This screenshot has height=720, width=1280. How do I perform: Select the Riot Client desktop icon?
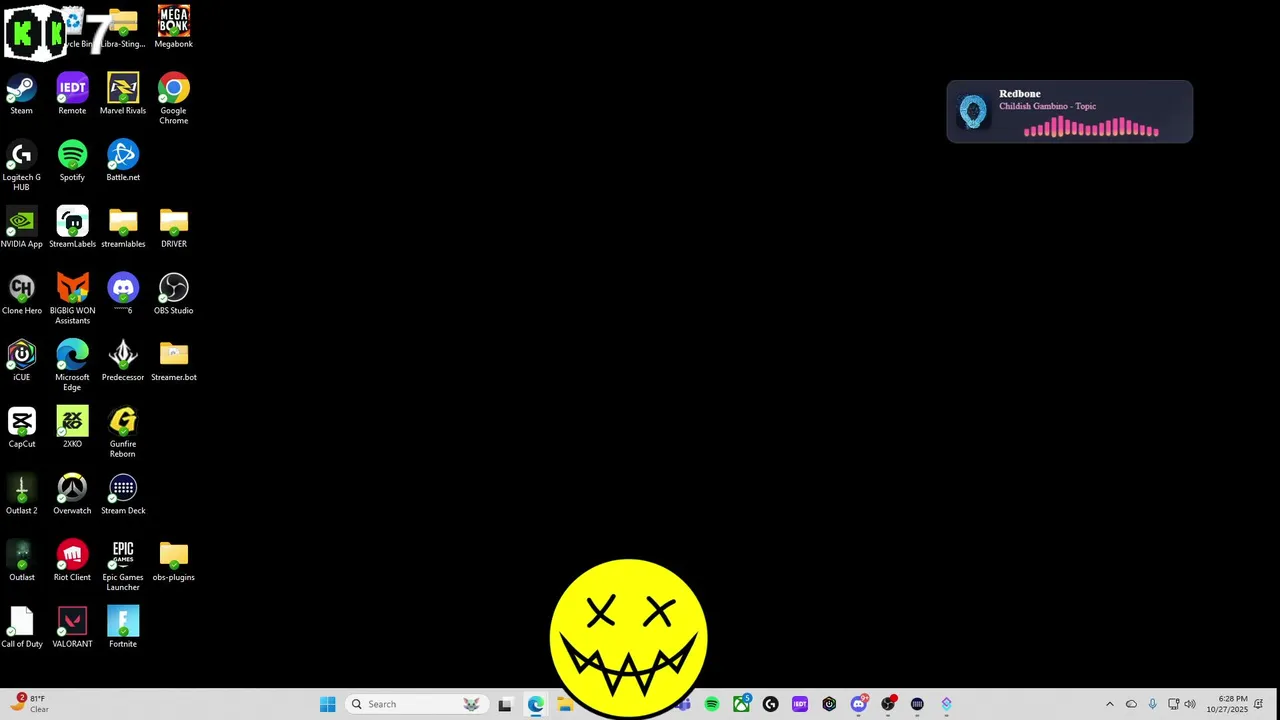click(72, 561)
